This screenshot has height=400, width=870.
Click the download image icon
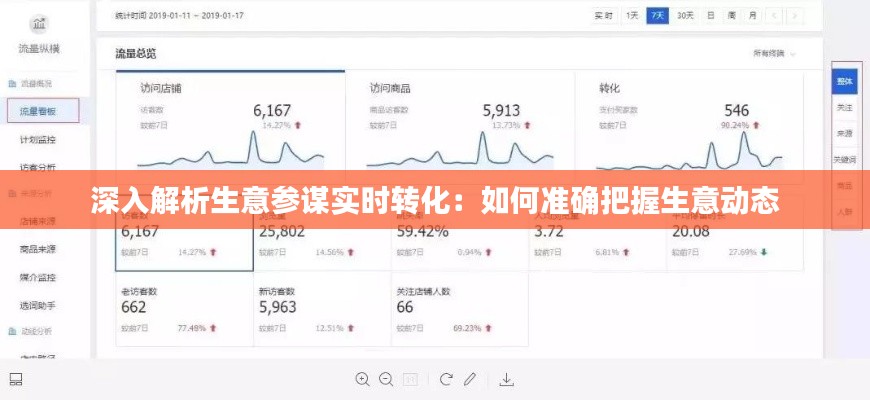[507, 379]
